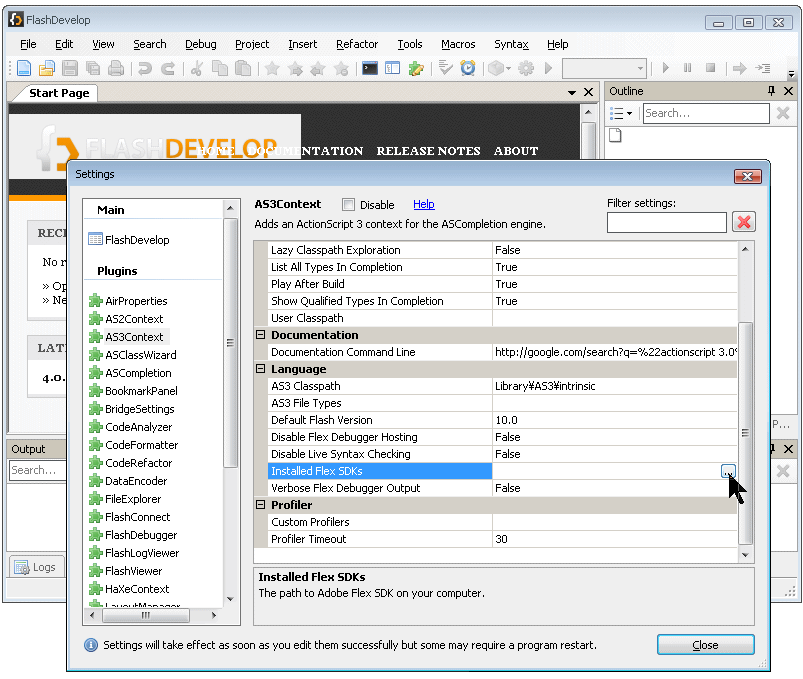Image resolution: width=803 pixels, height=679 pixels.
Task: Open the Start Page tab list dropdown arrow
Action: coord(572,93)
